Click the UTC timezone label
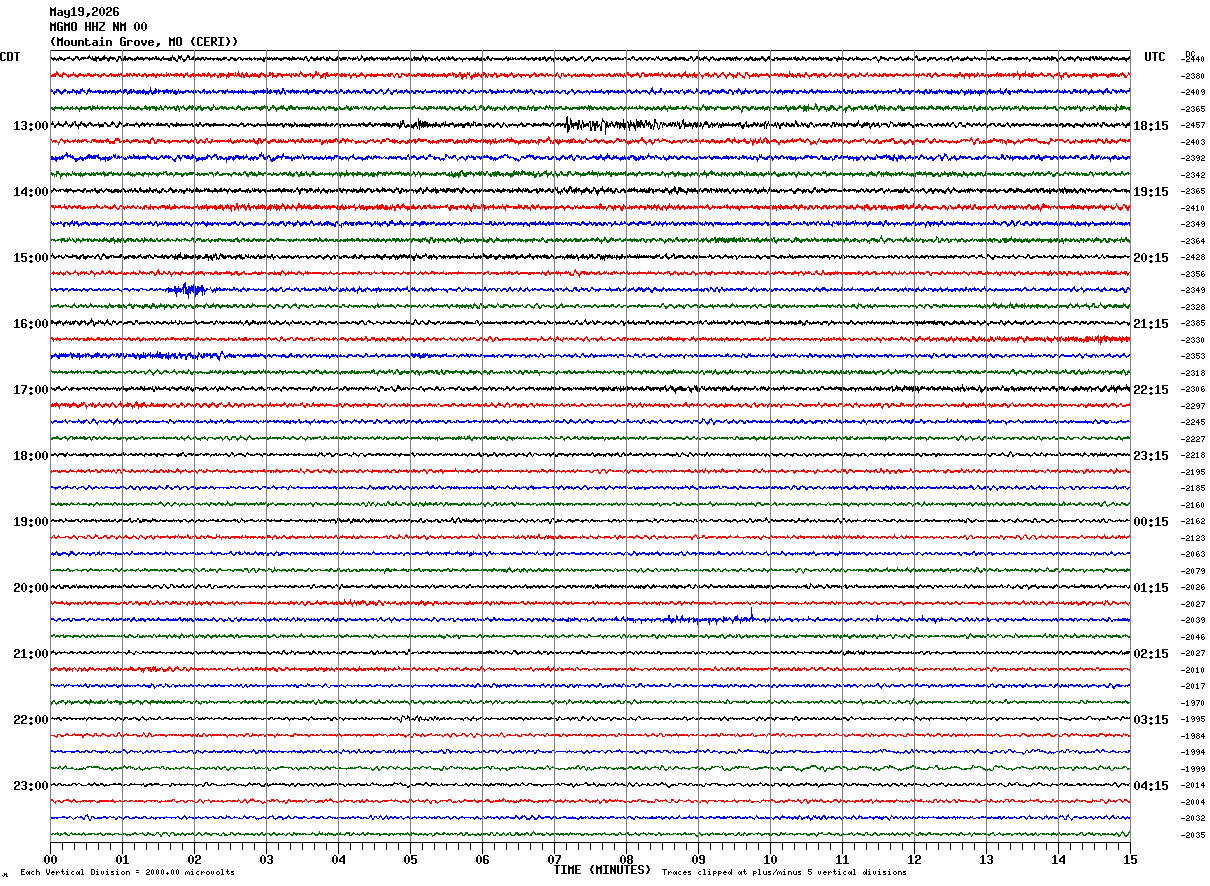1210x886 pixels. tap(1155, 57)
